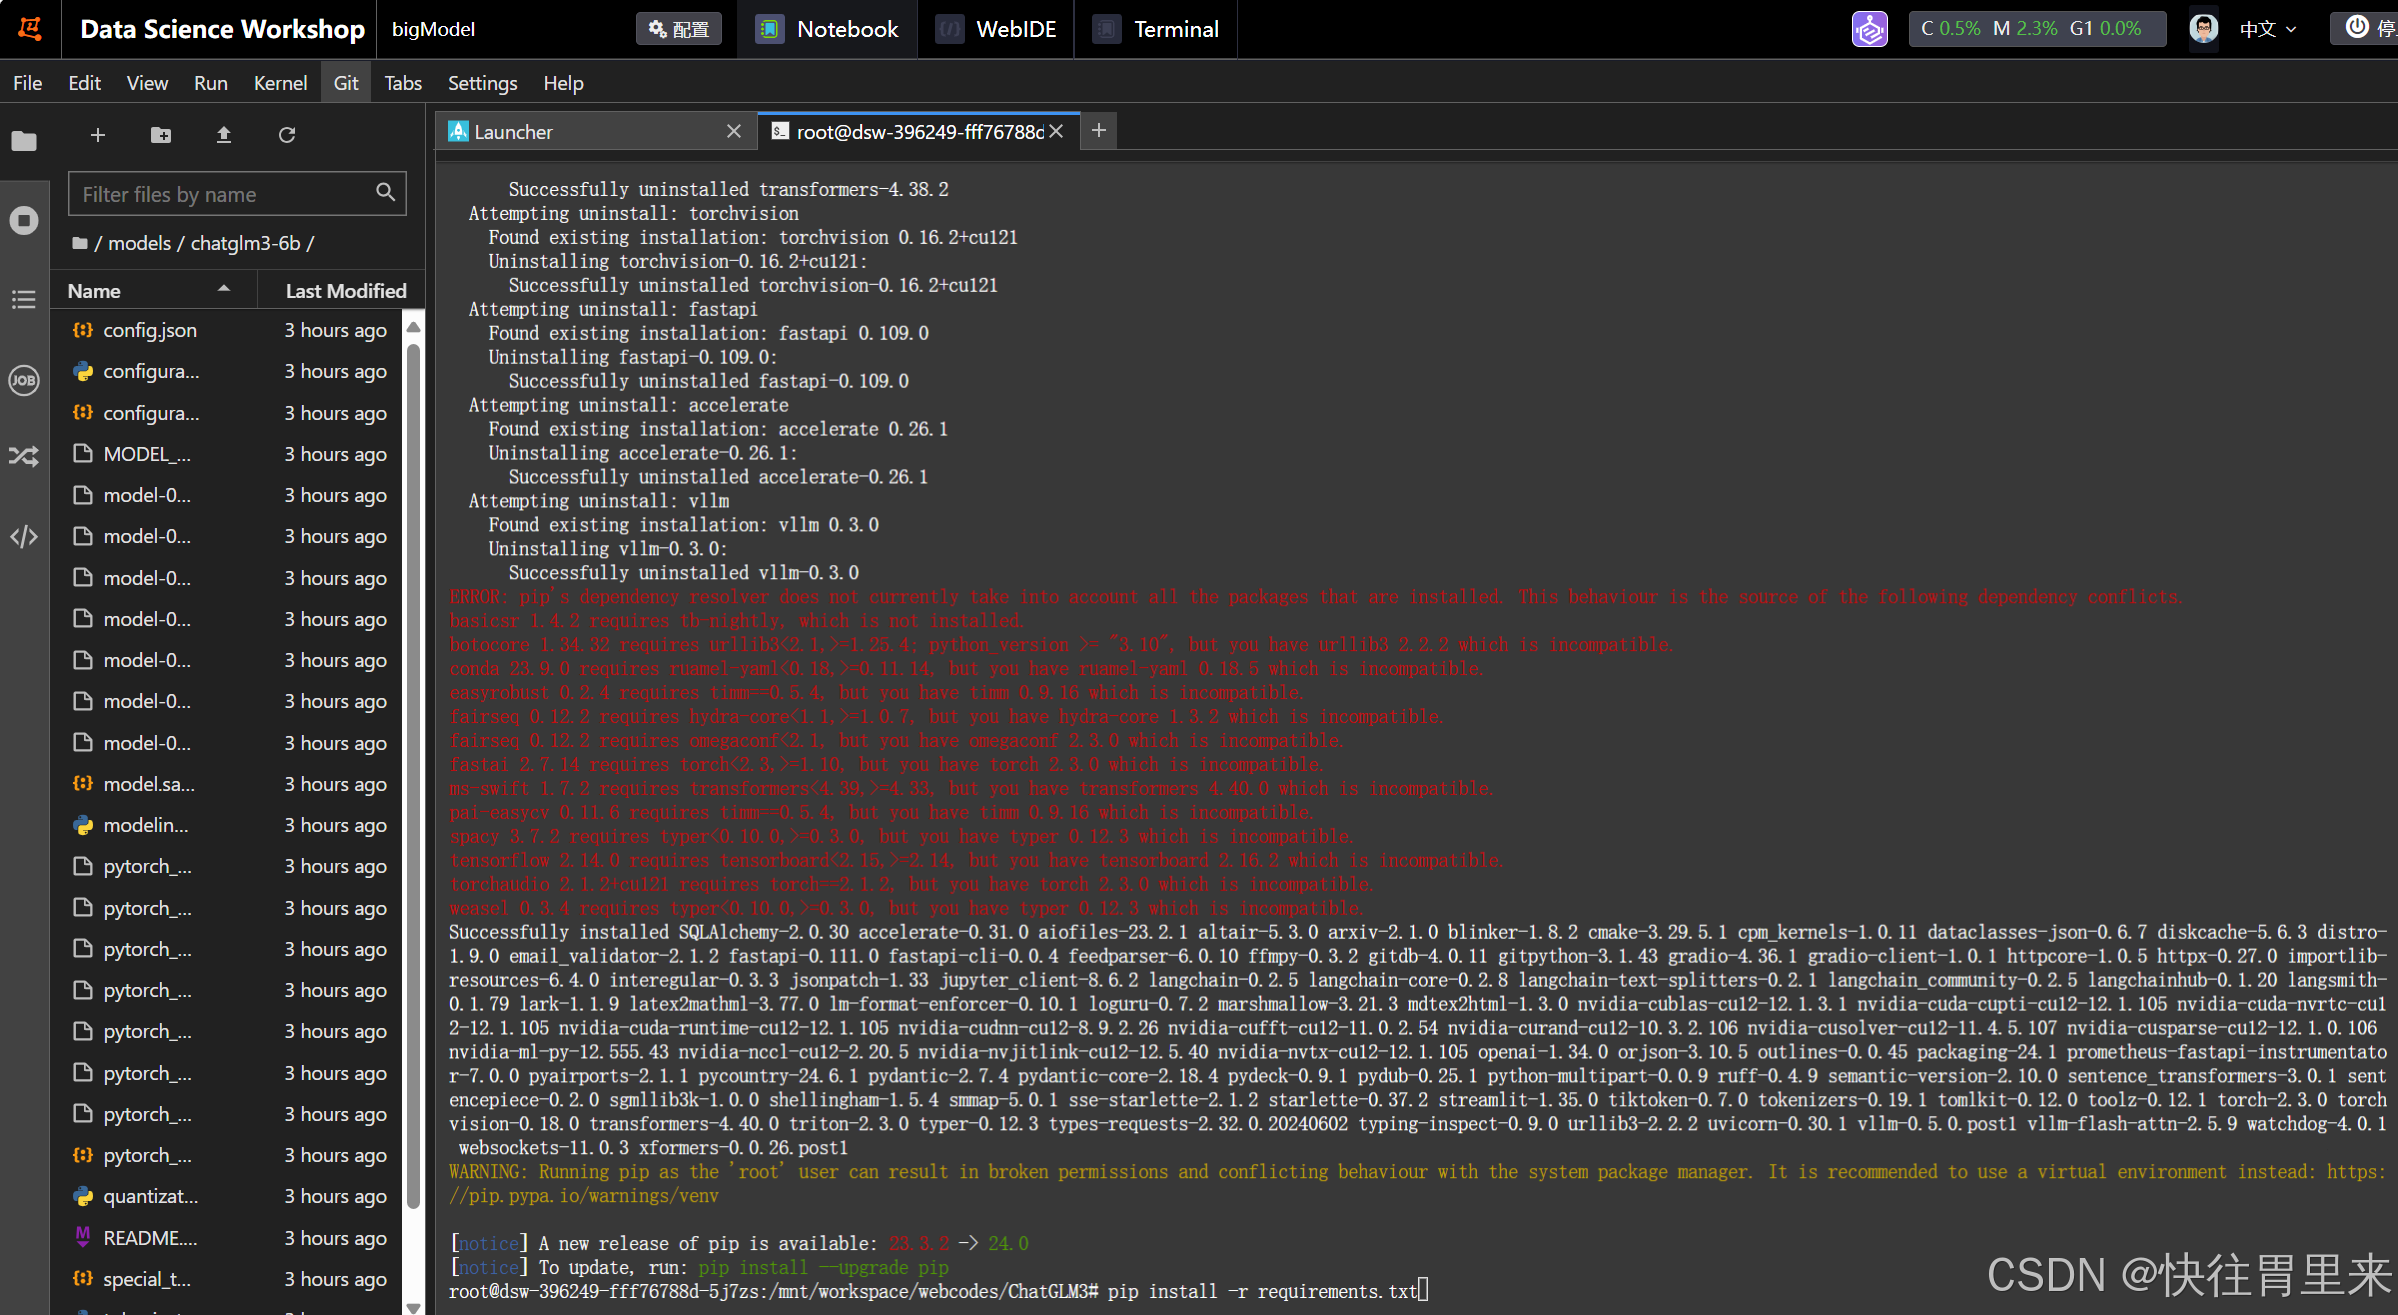Open the 中文 language dropdown
Image resolution: width=2398 pixels, height=1315 pixels.
pos(2267,29)
